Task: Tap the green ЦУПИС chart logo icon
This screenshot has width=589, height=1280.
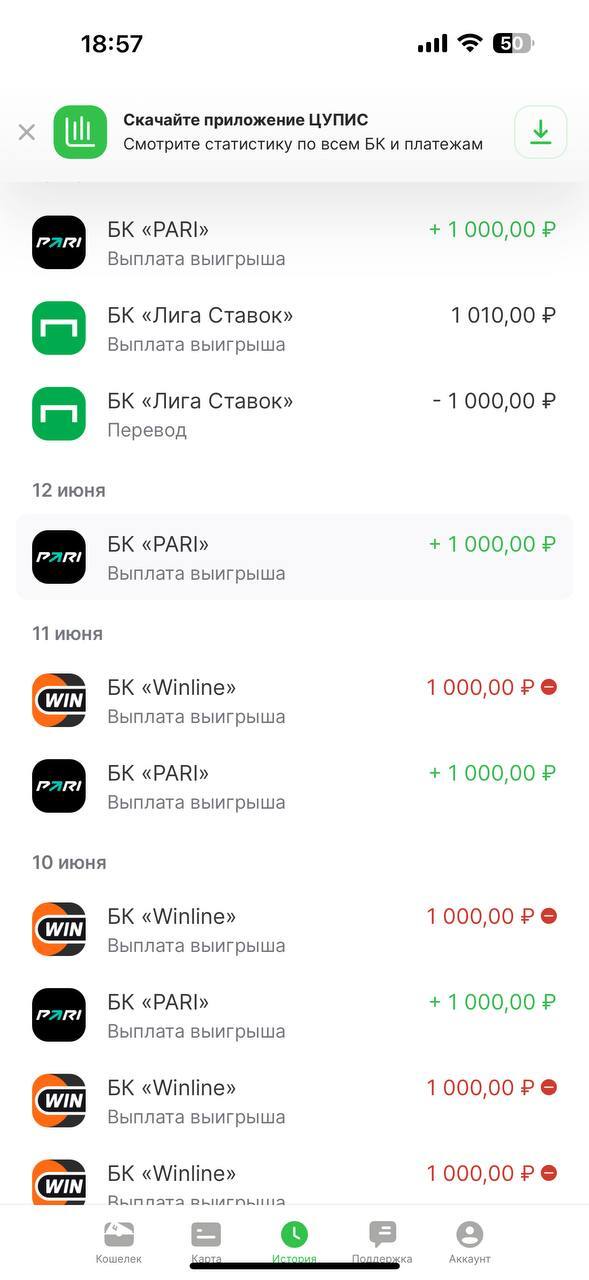Action: [80, 132]
